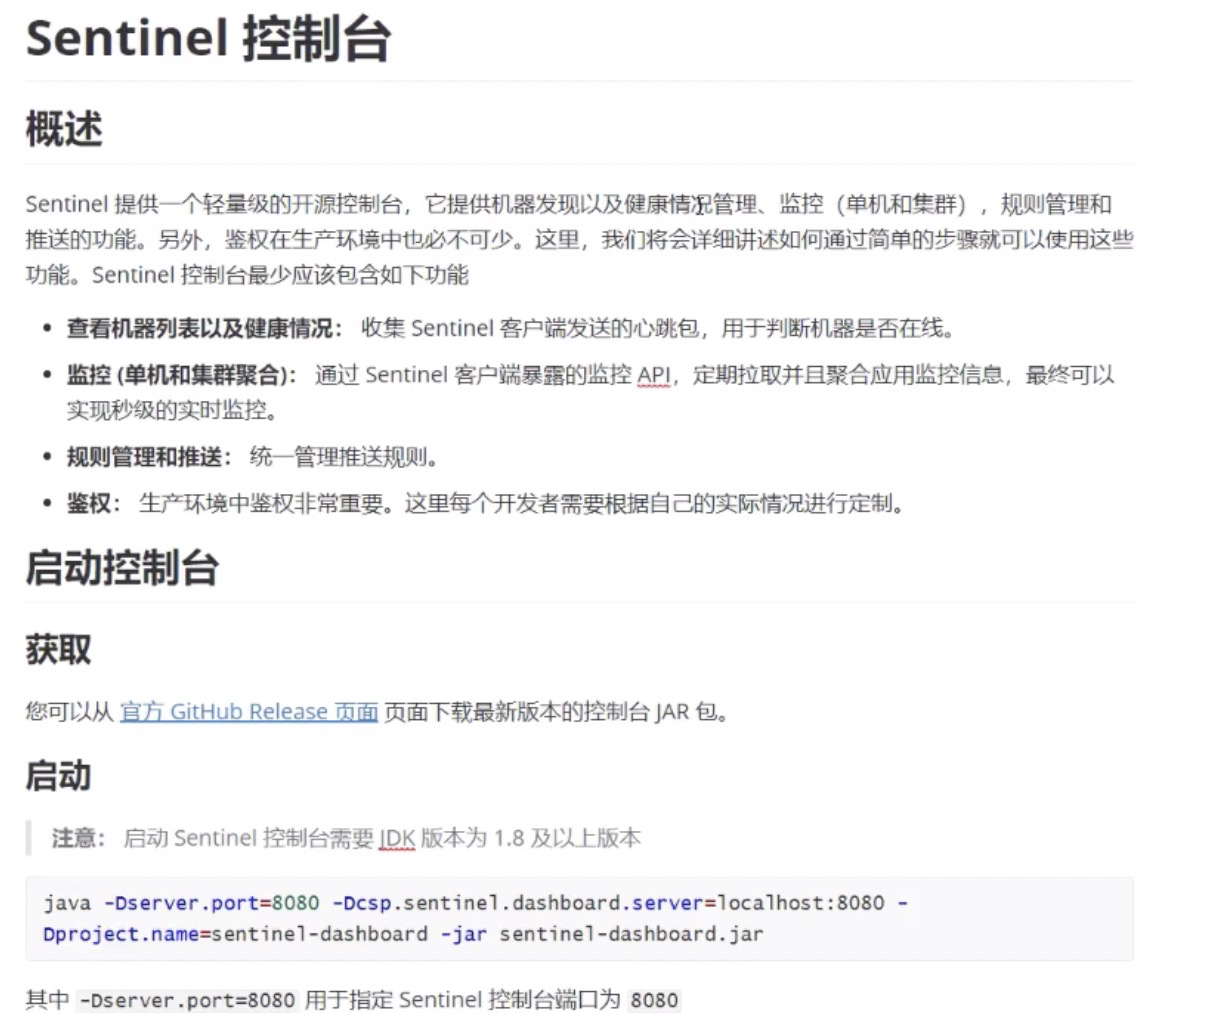Click the text 实现秒级的实时监控
Screen dimensions: 1206x1014
tap(172, 410)
